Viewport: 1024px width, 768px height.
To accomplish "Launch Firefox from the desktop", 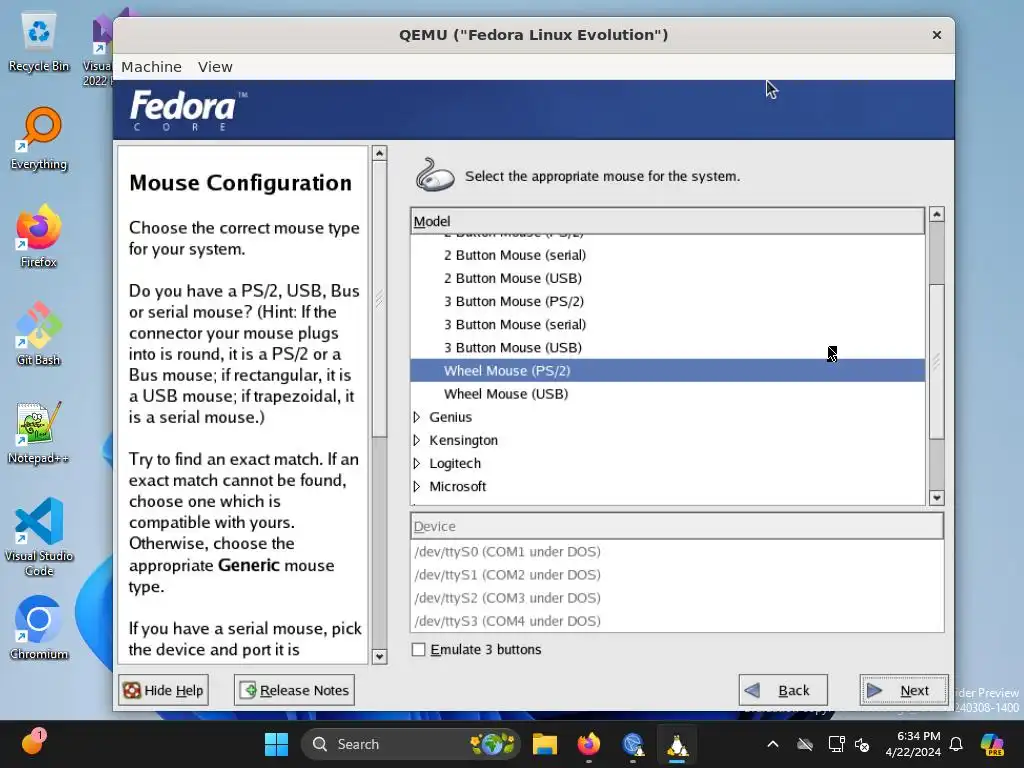I will (x=39, y=236).
